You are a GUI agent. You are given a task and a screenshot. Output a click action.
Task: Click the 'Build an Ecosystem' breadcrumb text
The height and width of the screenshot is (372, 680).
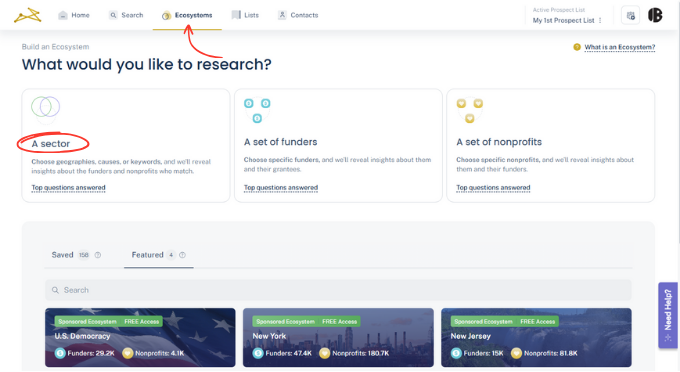point(55,47)
